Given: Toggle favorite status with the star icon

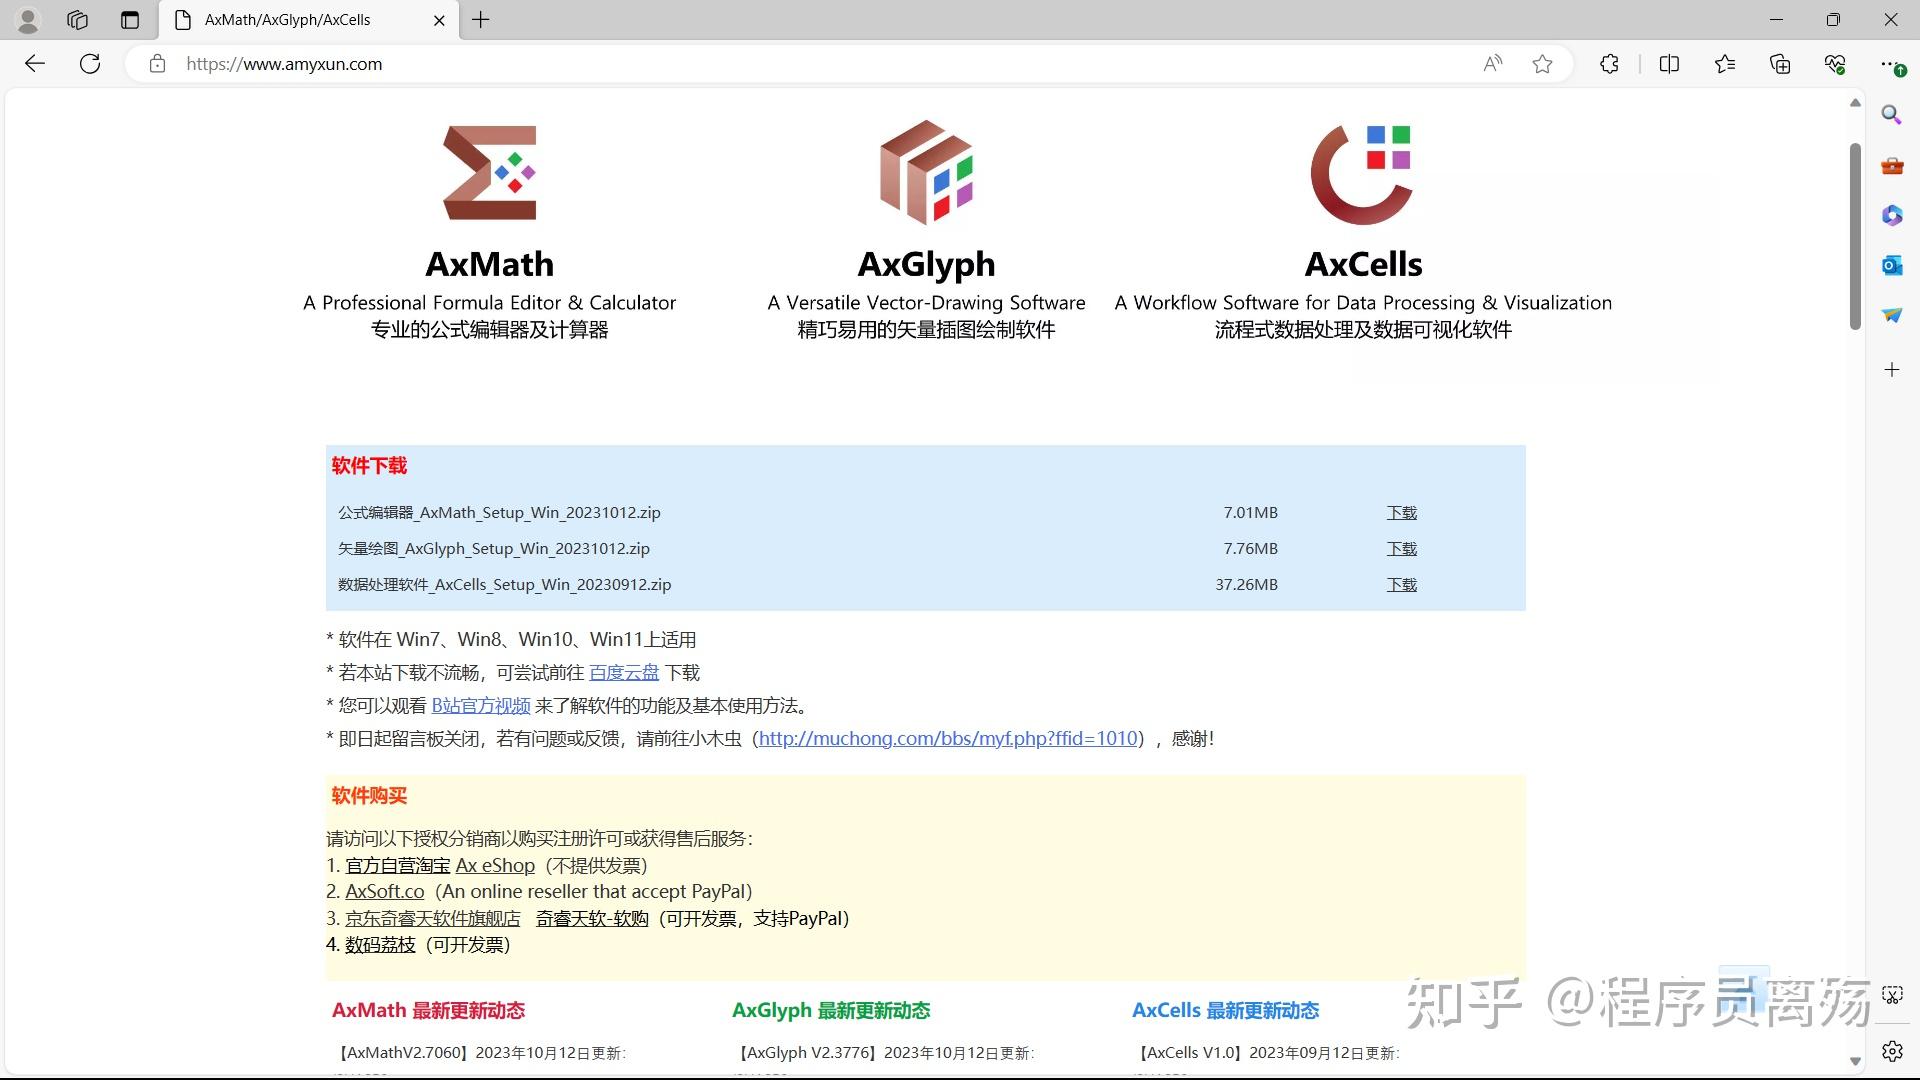Looking at the screenshot, I should [1542, 63].
